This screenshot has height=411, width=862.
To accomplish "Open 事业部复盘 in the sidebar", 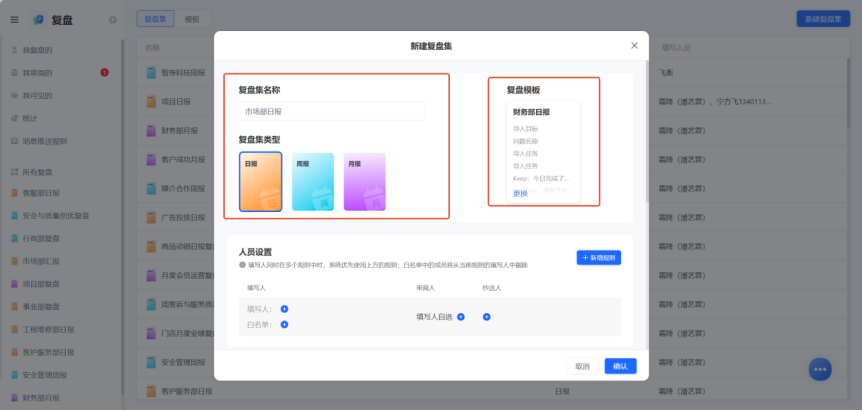I will pos(41,307).
